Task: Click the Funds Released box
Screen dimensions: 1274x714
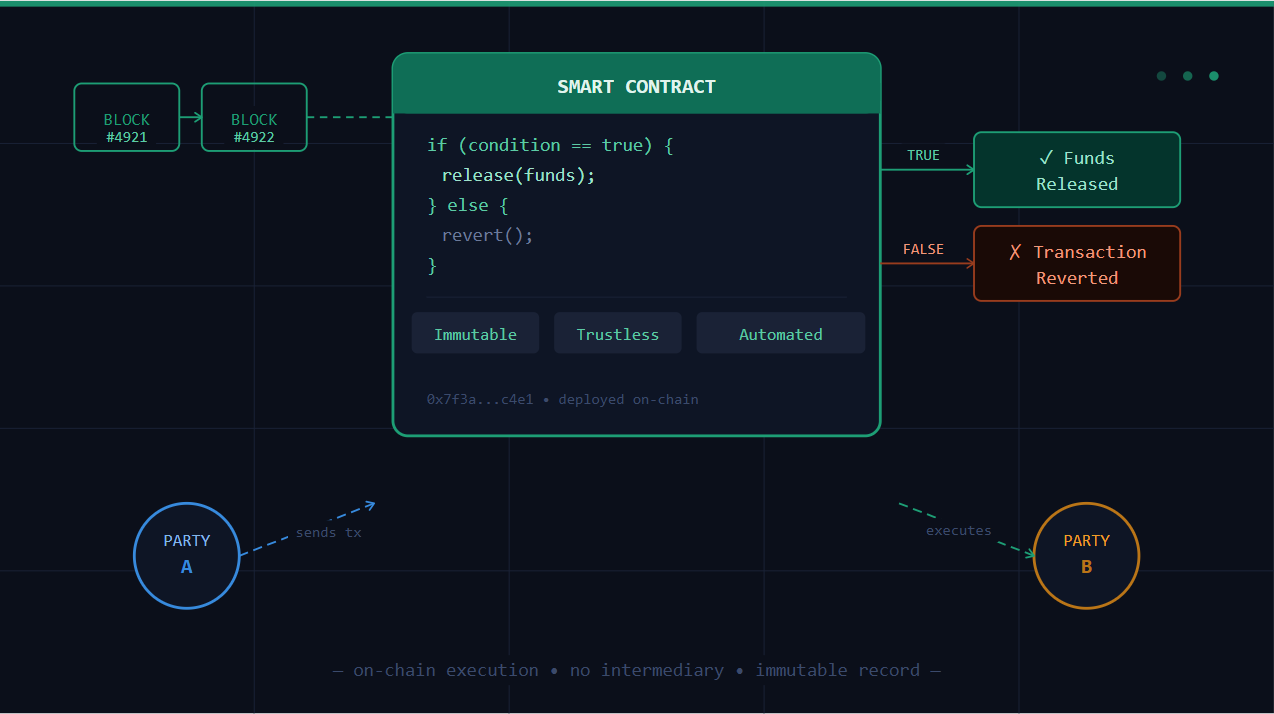Action: 1077,170
